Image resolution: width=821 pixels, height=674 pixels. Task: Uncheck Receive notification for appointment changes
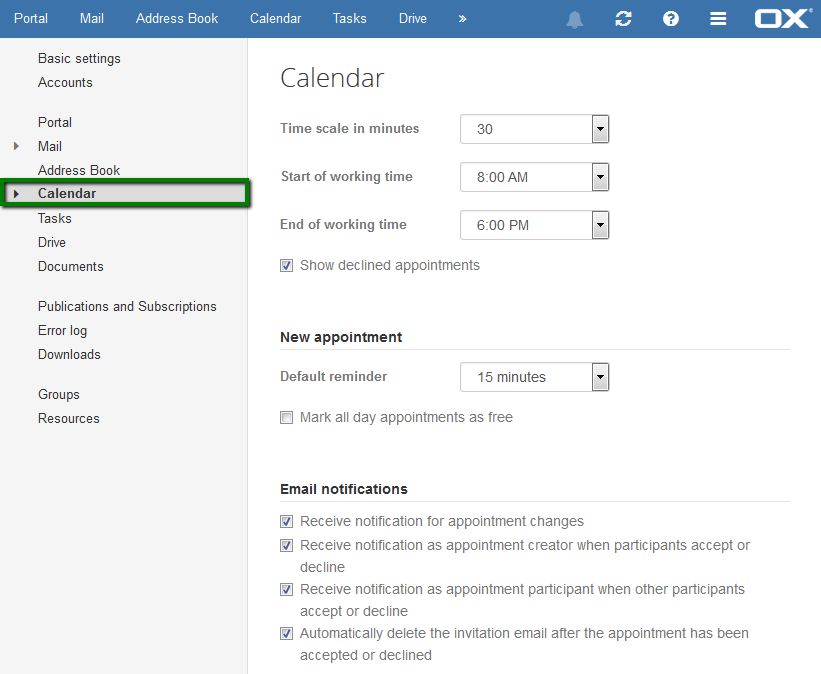coord(286,522)
